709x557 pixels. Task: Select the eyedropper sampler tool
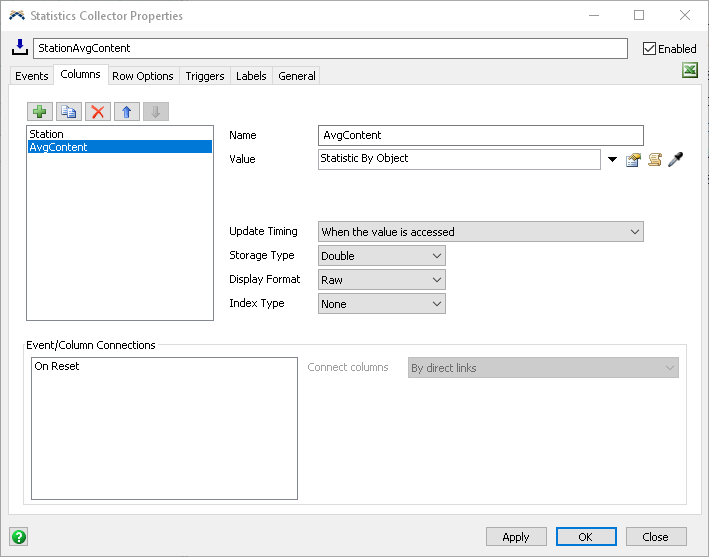[x=675, y=159]
